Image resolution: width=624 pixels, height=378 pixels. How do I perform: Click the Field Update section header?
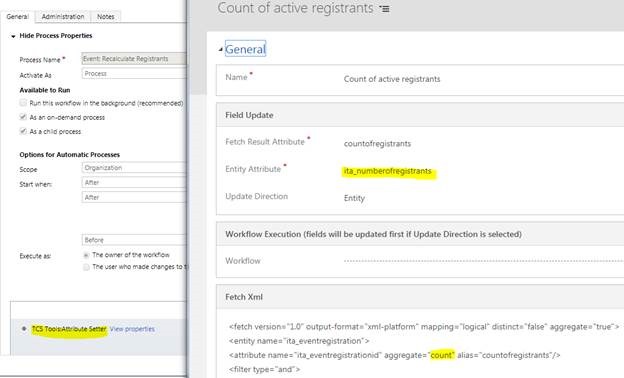click(249, 115)
